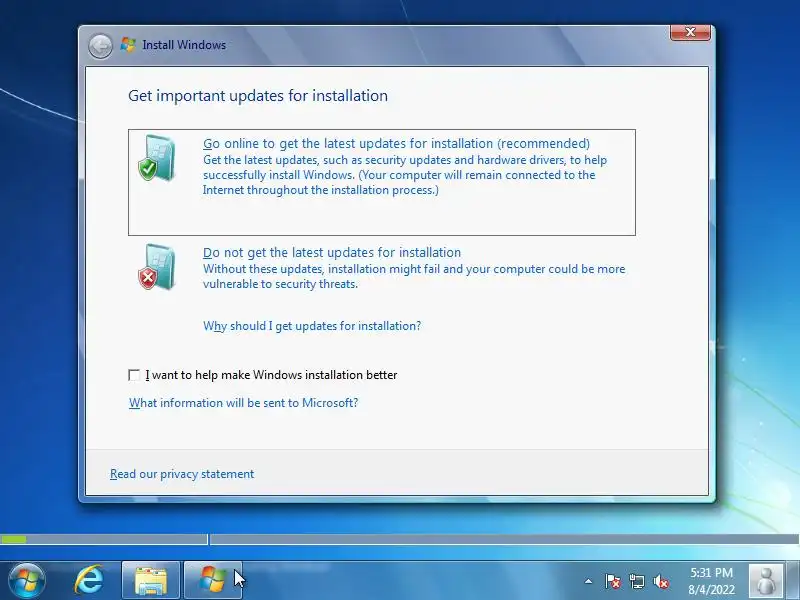This screenshot has height=600, width=800.
Task: Click the muted volume speaker tray icon
Action: pos(661,581)
